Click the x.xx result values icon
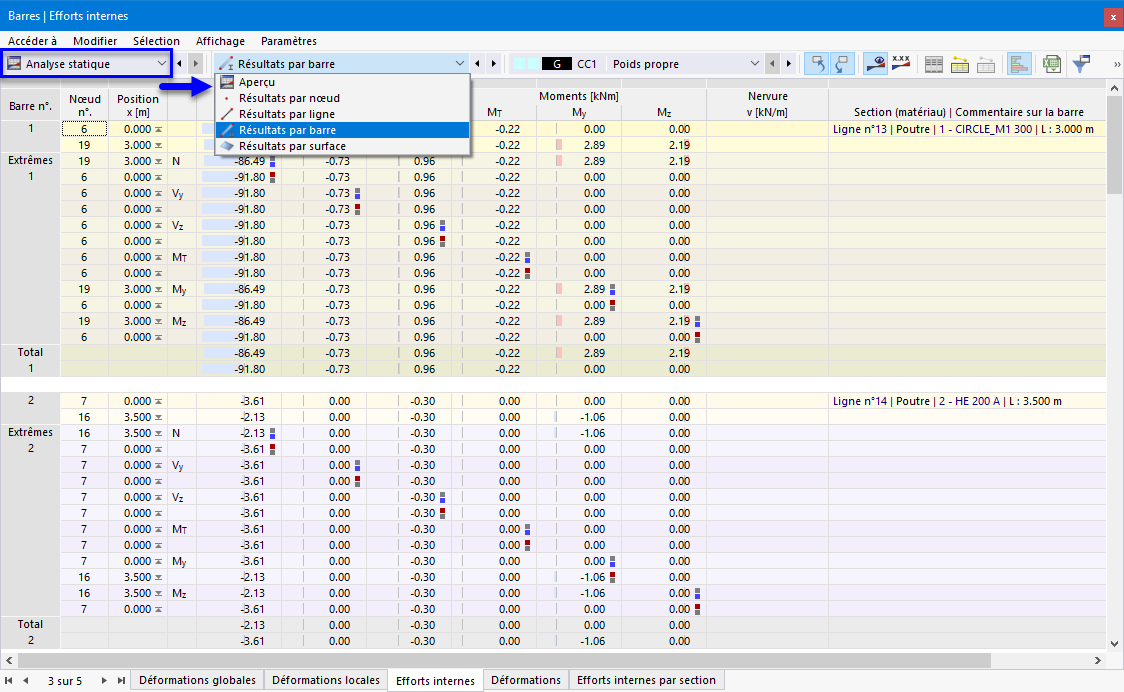 tap(901, 64)
